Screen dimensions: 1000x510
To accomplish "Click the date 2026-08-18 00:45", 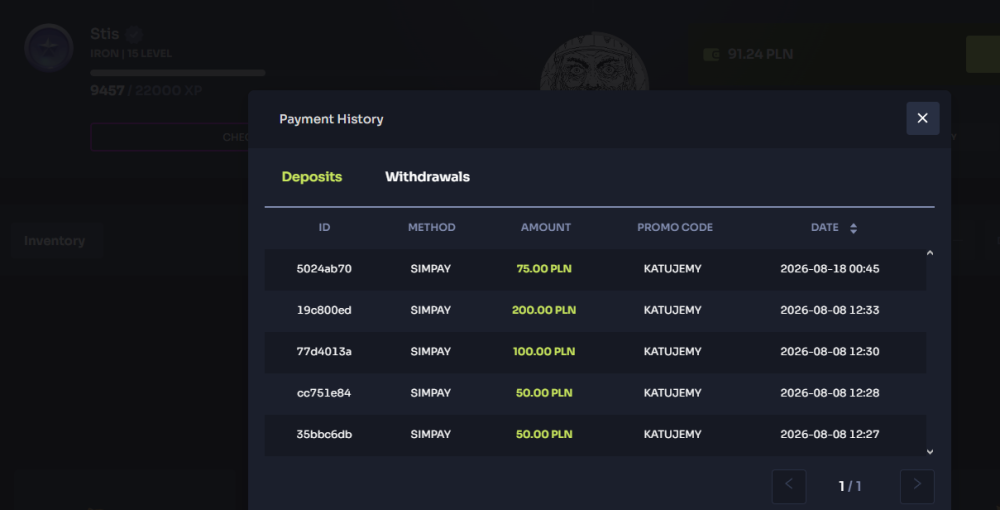I will [830, 269].
